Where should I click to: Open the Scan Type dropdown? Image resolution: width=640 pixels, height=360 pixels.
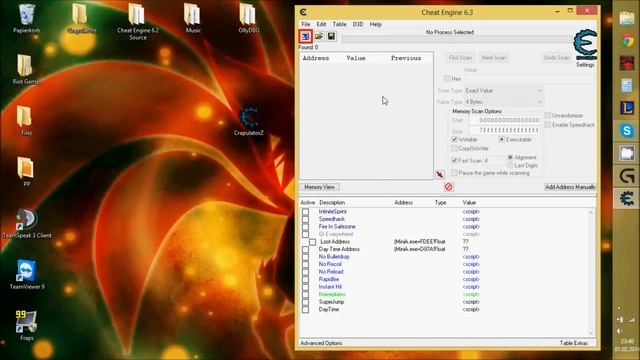coord(504,91)
